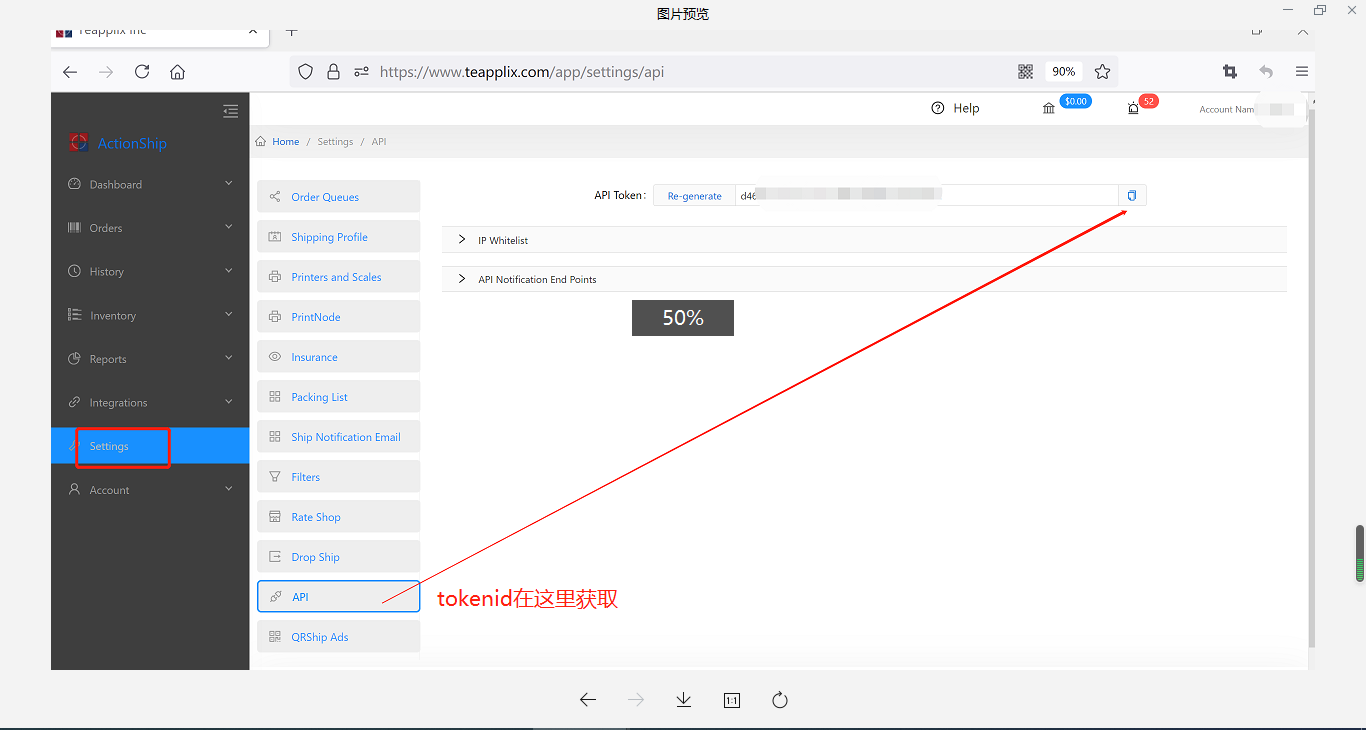Open Ship Notification Email settings
Screen dimensions: 1366x730
coord(338,437)
